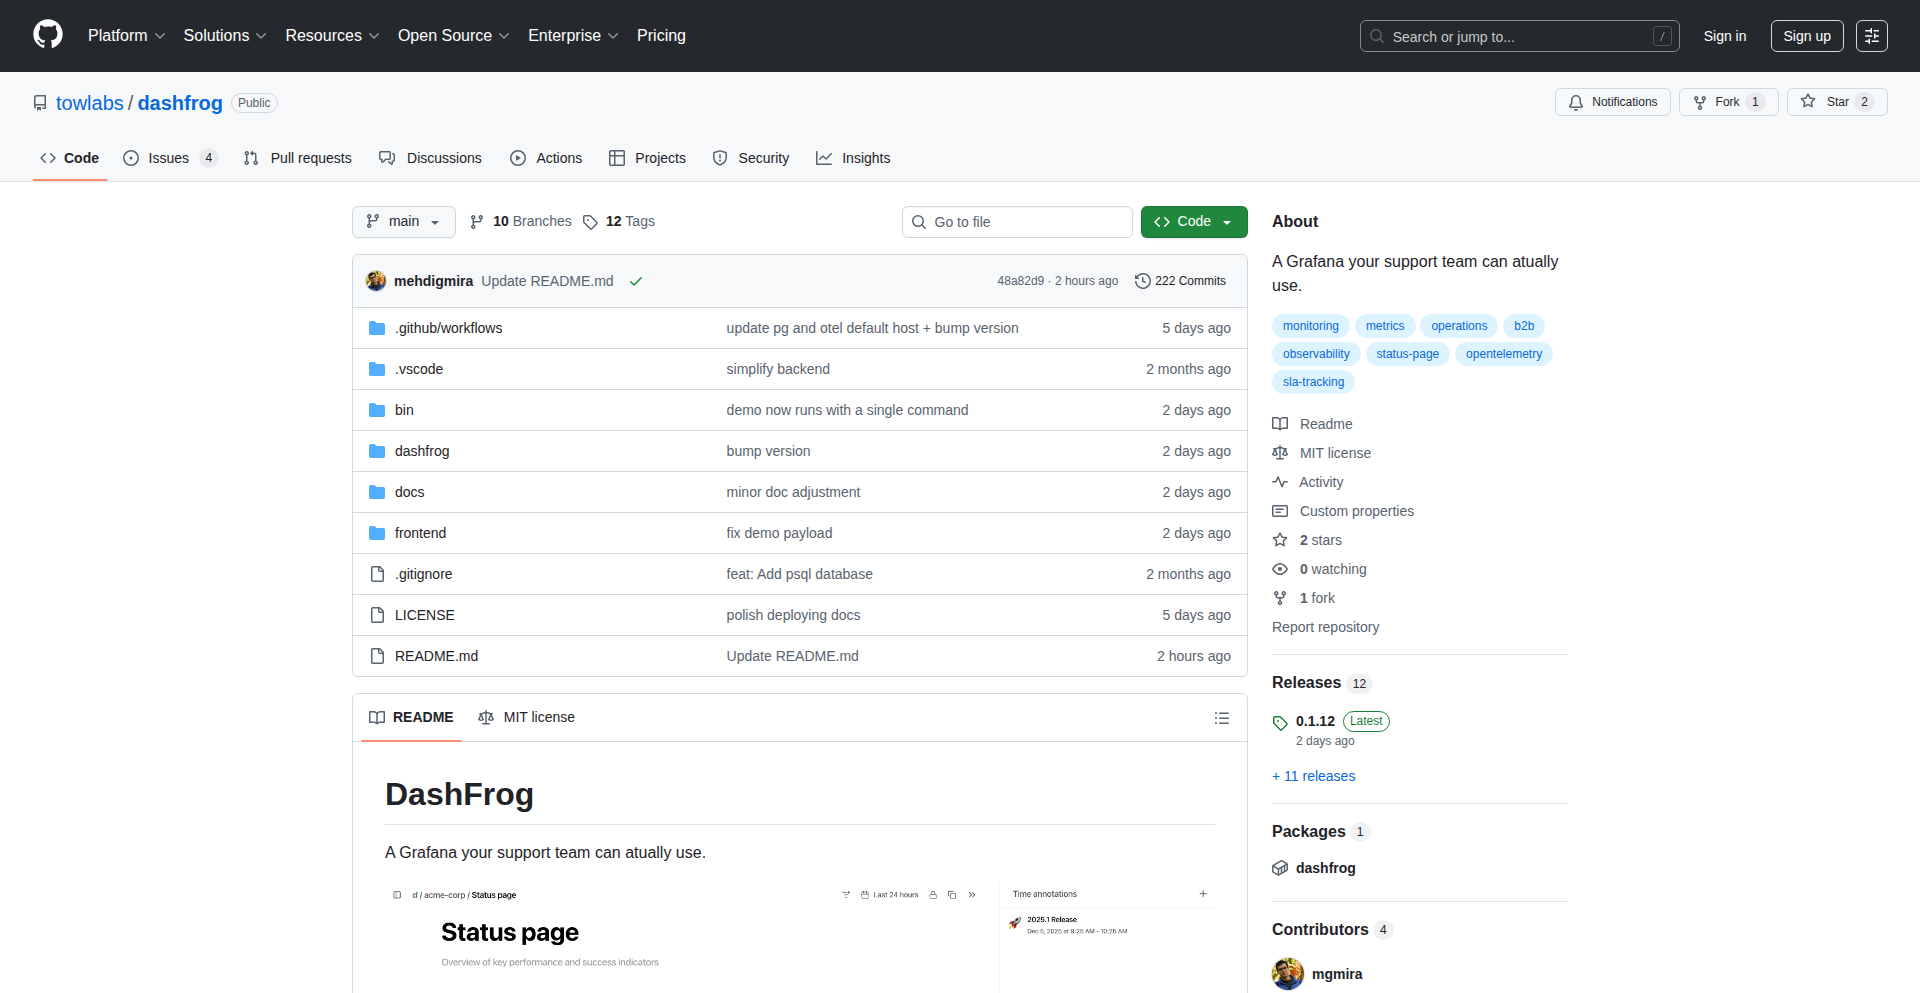Click the GitHub logo icon
1920x993 pixels.
click(x=48, y=35)
